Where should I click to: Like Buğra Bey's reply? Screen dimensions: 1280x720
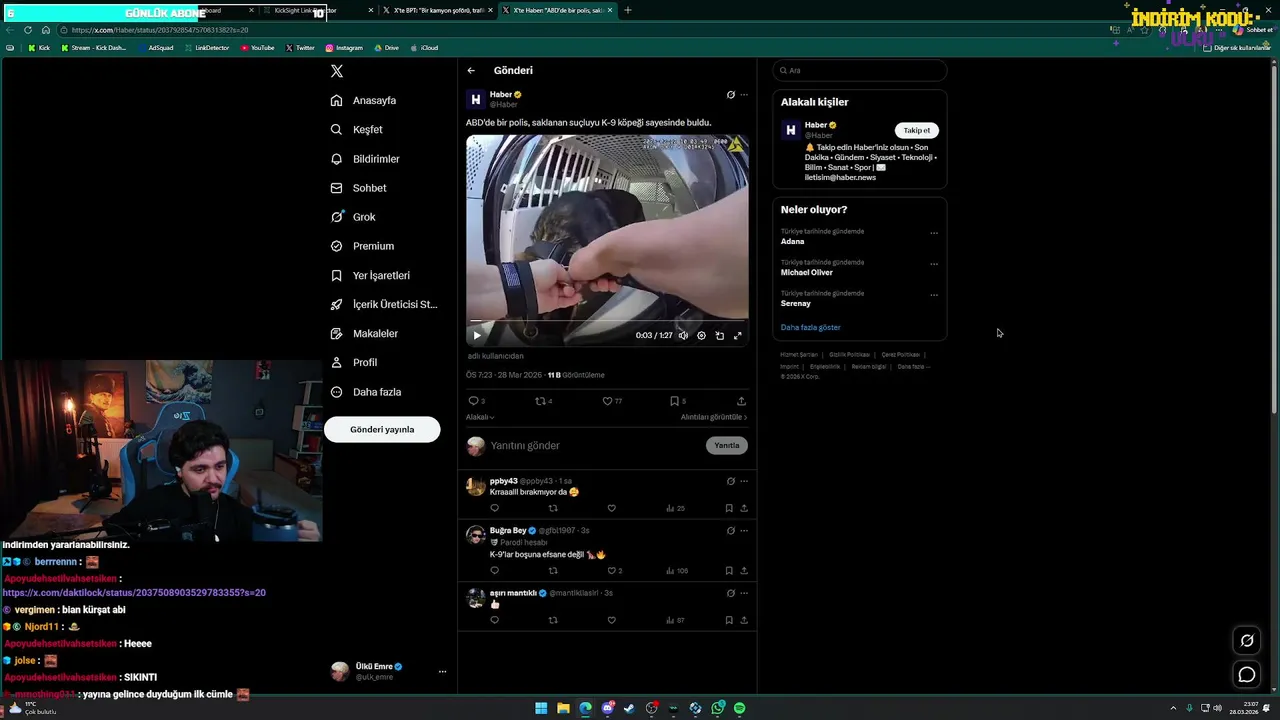click(x=611, y=571)
